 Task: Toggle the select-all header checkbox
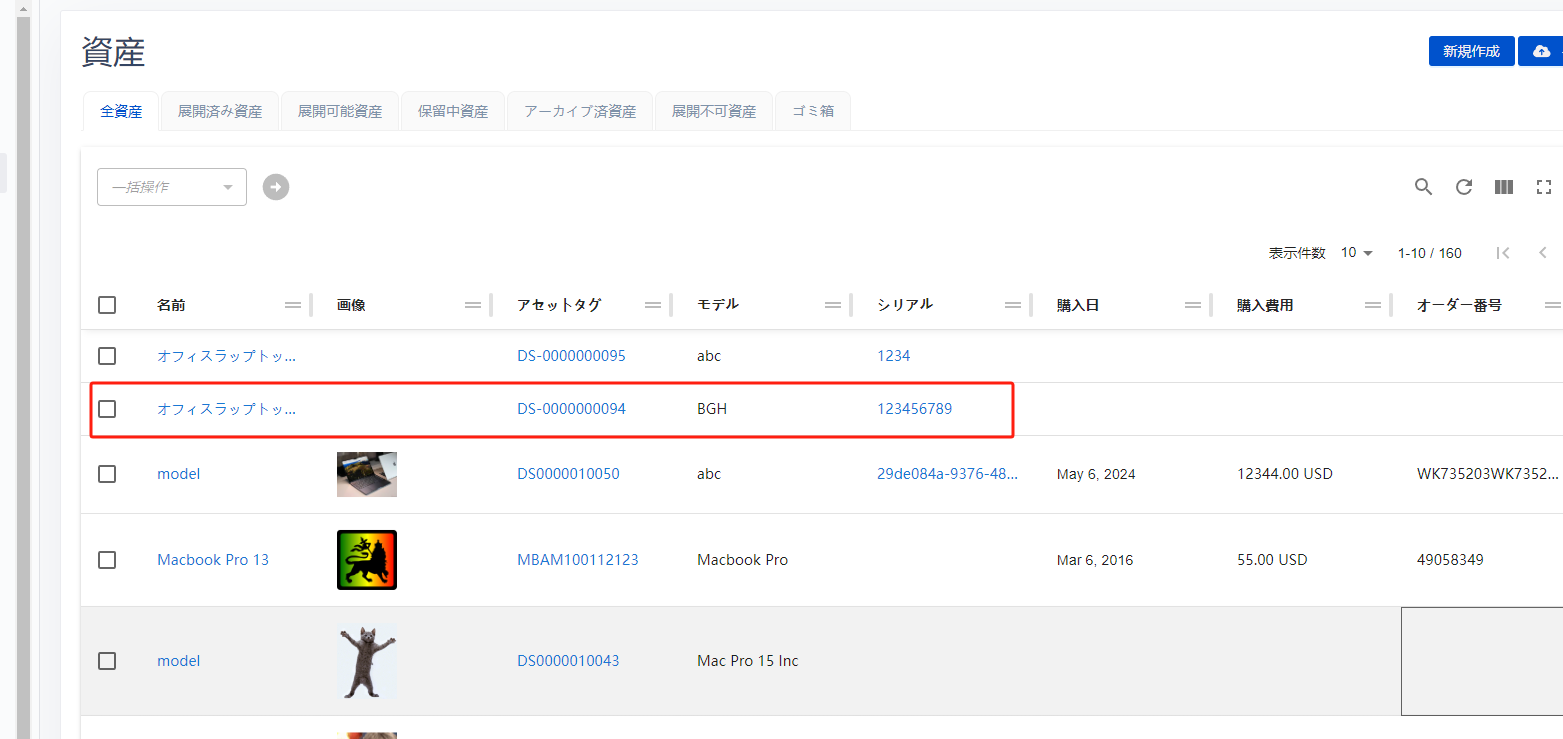[x=107, y=305]
